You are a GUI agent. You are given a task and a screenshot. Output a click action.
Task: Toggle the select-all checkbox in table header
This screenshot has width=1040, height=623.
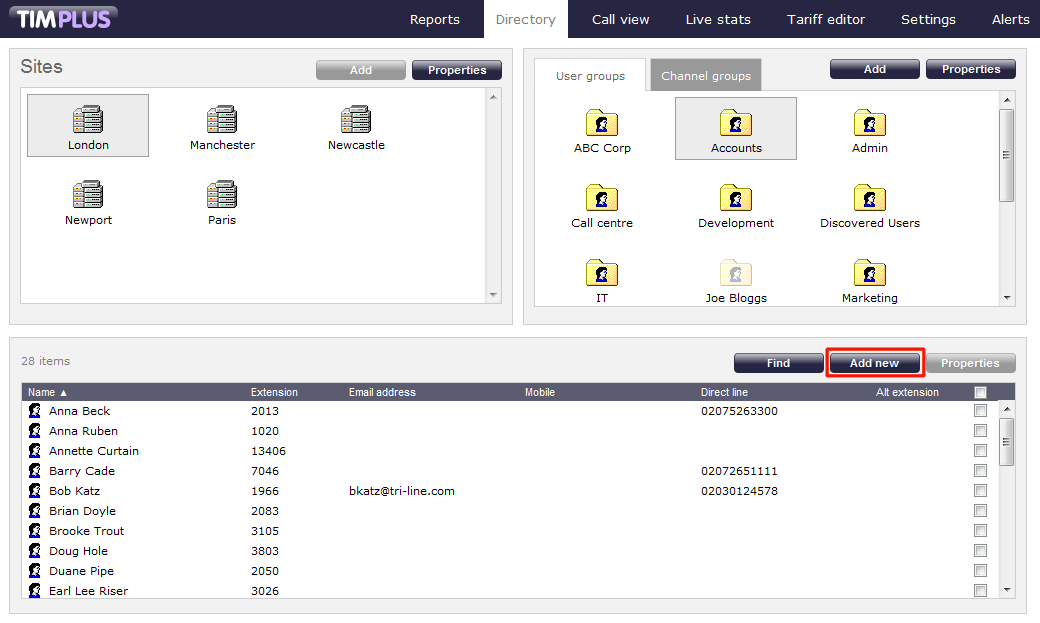[x=980, y=392]
